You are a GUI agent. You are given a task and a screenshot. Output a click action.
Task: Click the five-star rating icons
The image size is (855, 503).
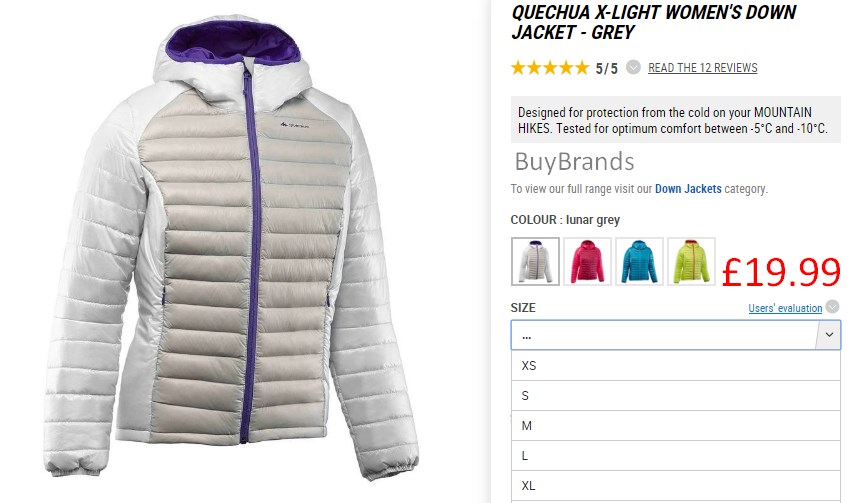tap(550, 68)
